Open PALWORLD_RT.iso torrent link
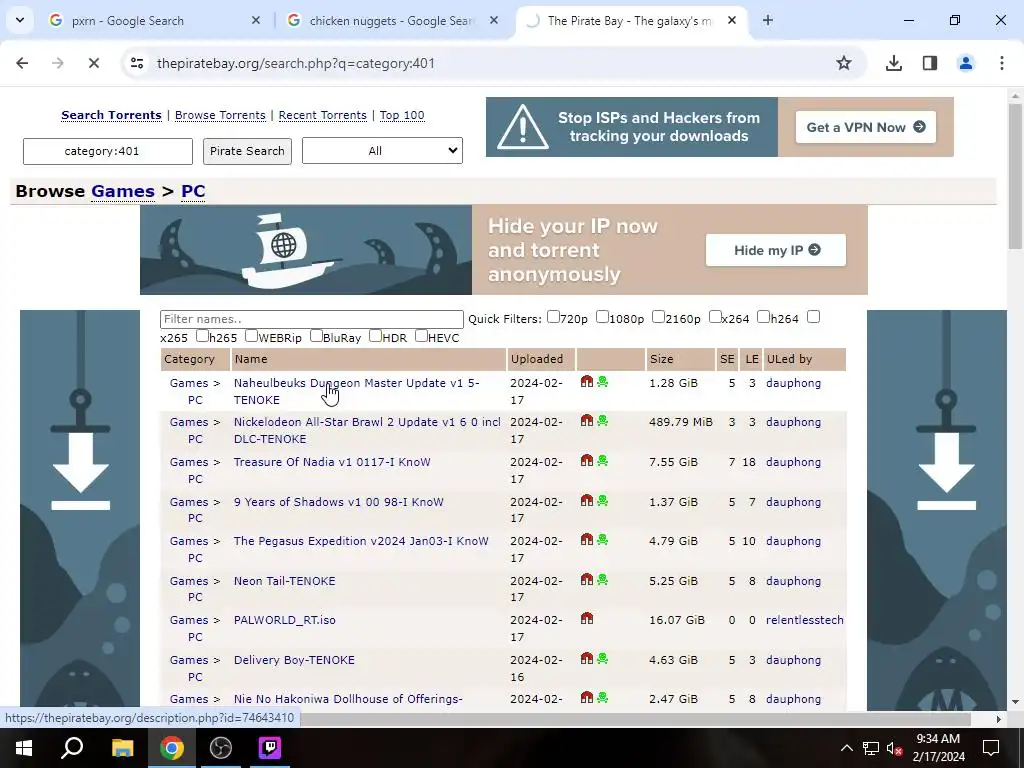 pos(285,620)
